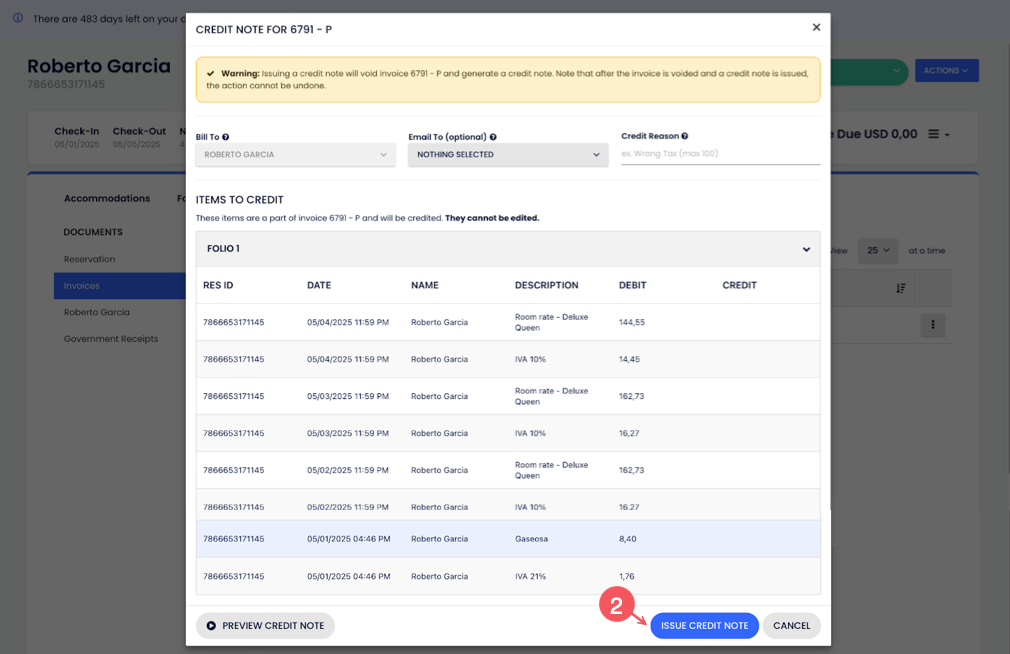The width and height of the screenshot is (1010, 654).
Task: Click the DESCRIPTION column header
Action: [546, 285]
